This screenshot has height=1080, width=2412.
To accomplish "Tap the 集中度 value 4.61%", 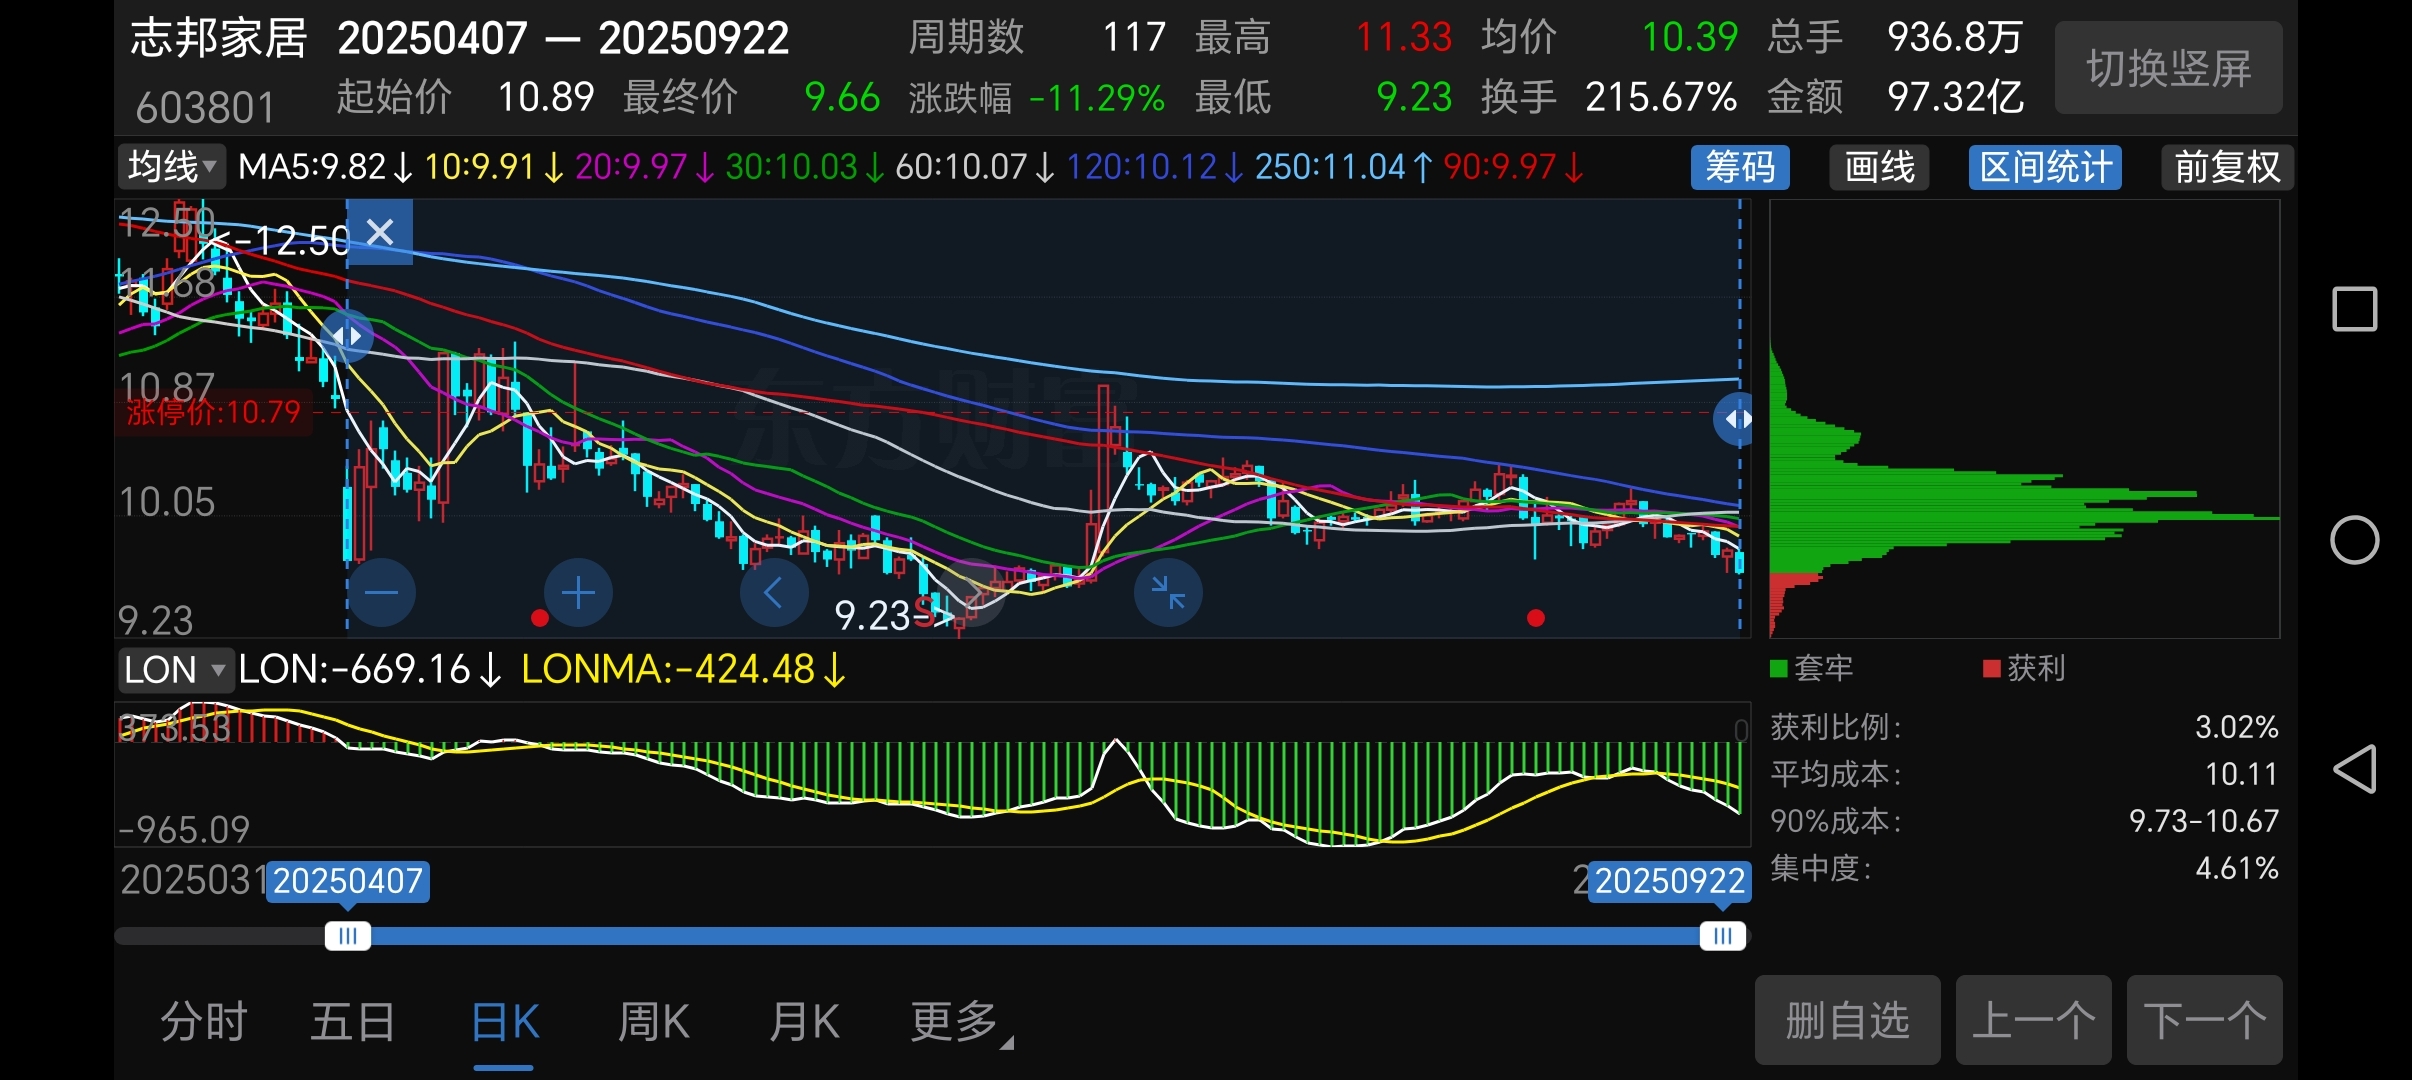I will click(x=2236, y=868).
